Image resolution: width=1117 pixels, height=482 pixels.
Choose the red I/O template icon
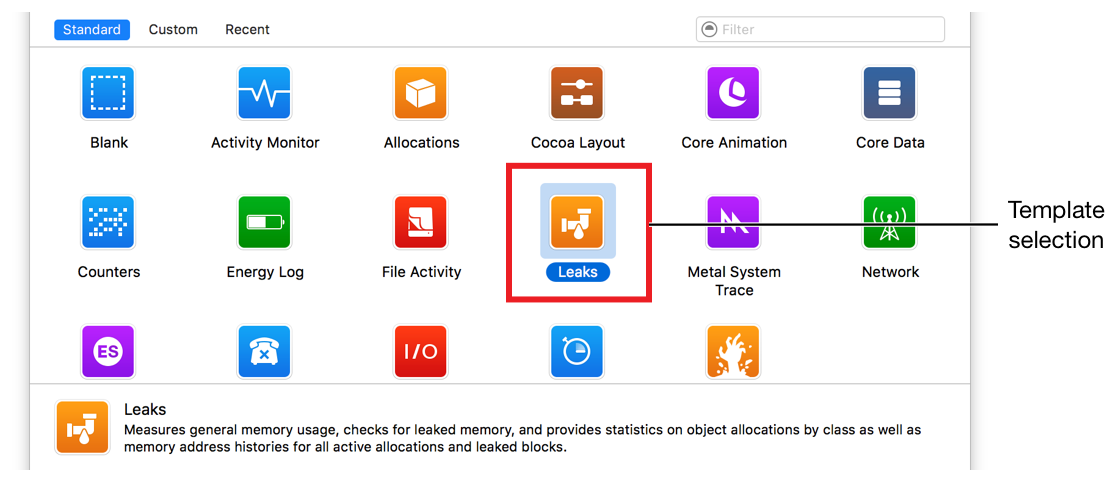pyautogui.click(x=421, y=352)
